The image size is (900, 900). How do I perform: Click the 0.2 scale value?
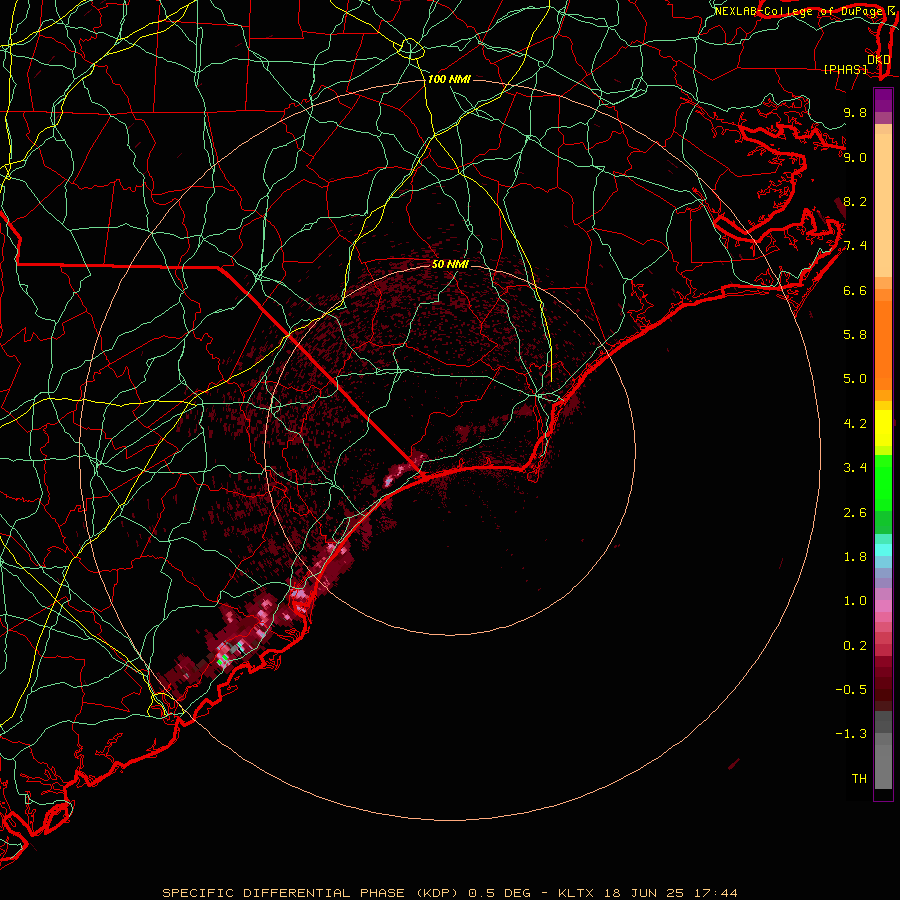(x=855, y=646)
